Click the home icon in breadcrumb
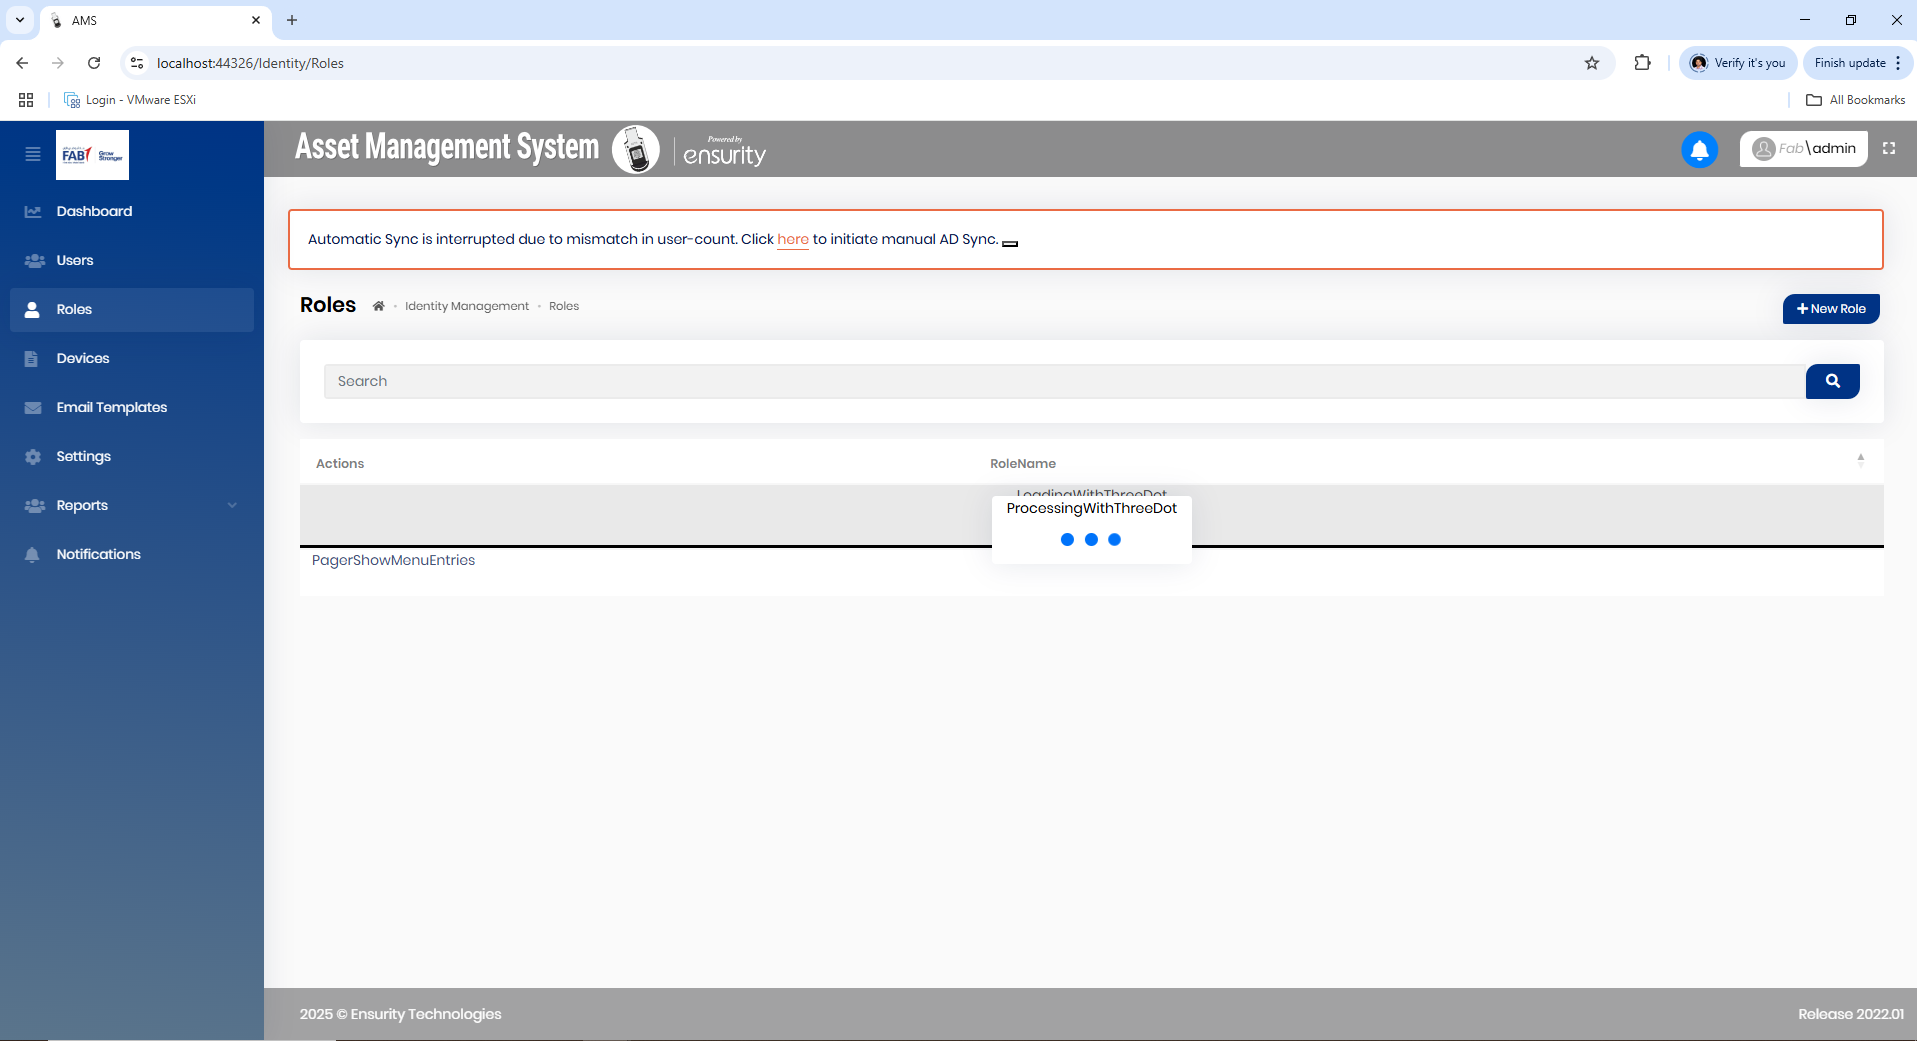 click(x=379, y=307)
